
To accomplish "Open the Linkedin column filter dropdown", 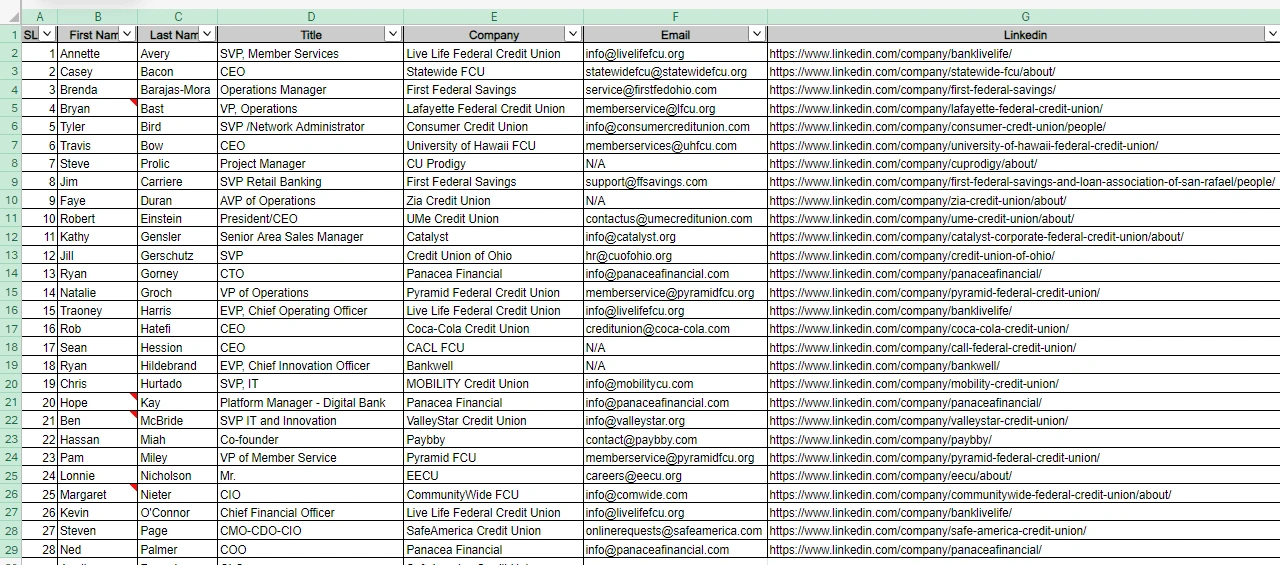I will (1272, 34).
